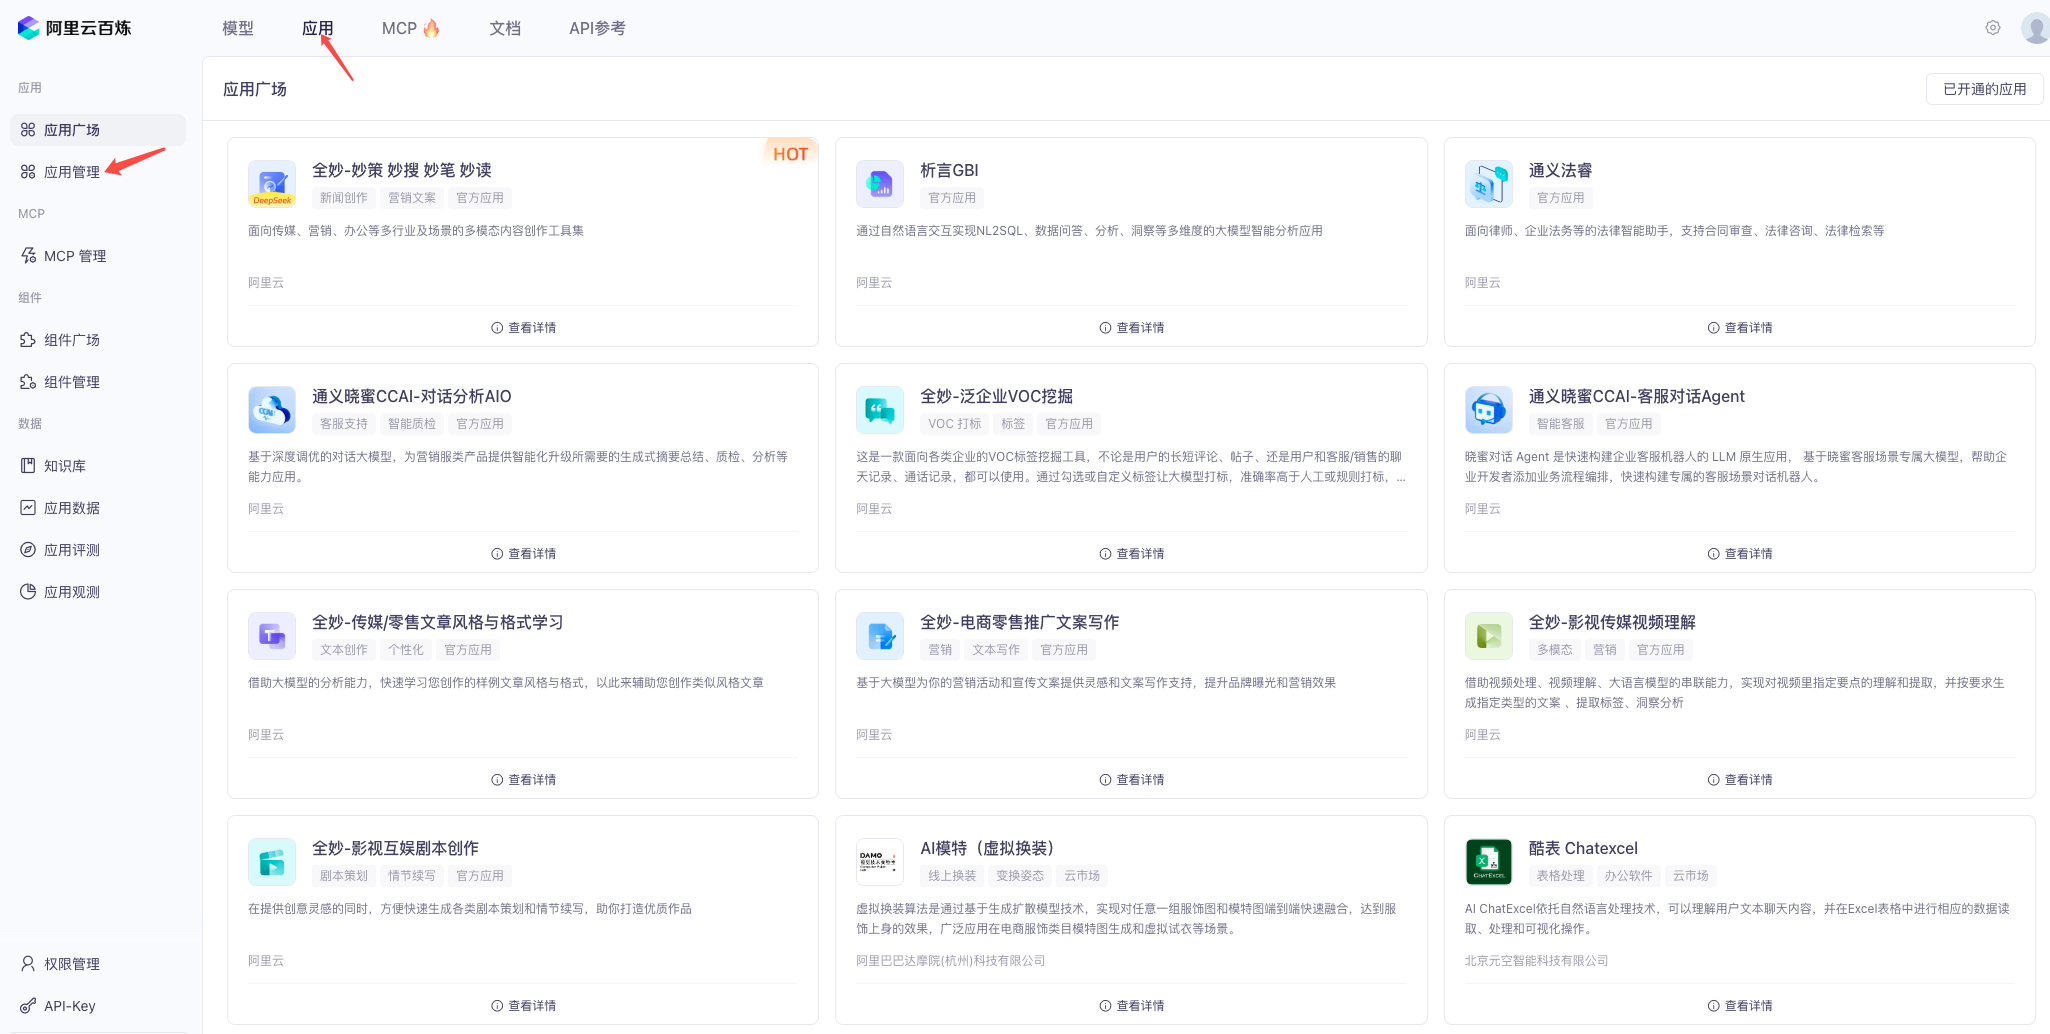Click the 阿里云百炼 logo icon
2050x1034 pixels.
pyautogui.click(x=28, y=28)
